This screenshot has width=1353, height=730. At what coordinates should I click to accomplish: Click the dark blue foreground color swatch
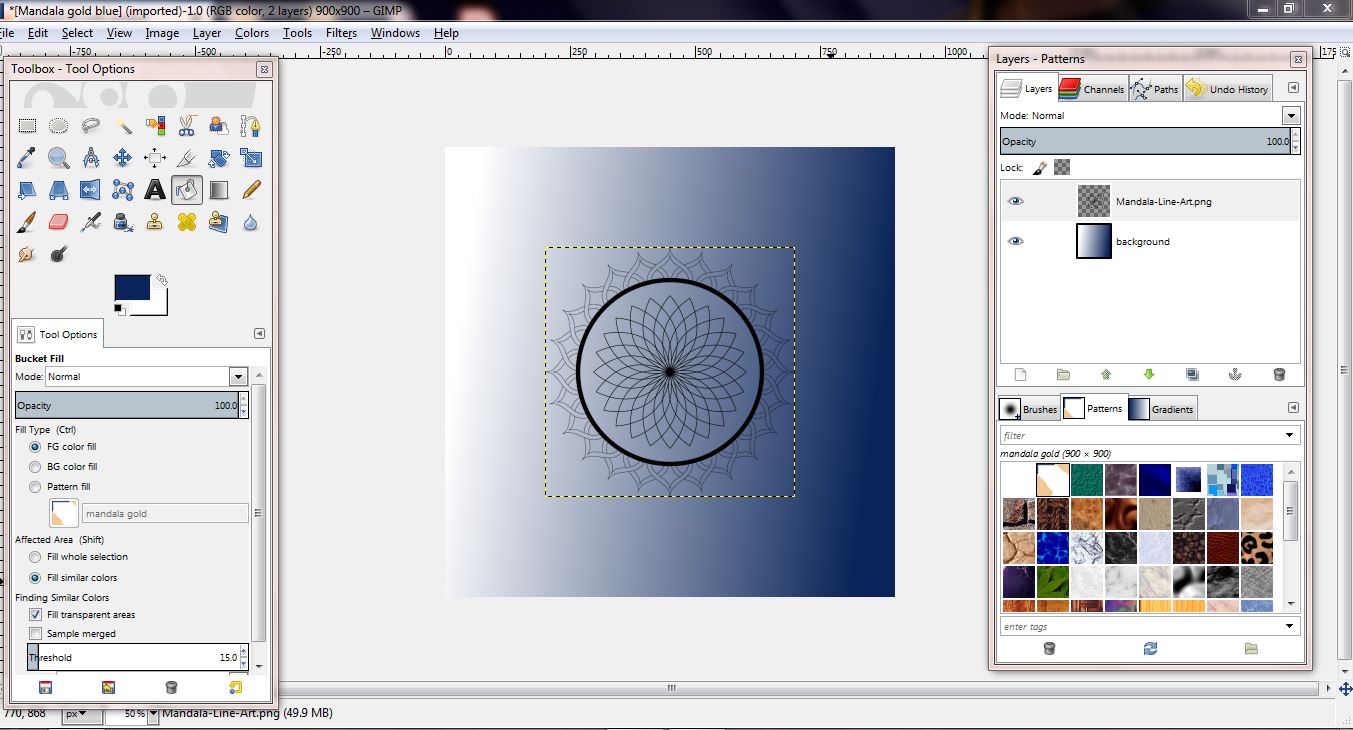(x=132, y=287)
